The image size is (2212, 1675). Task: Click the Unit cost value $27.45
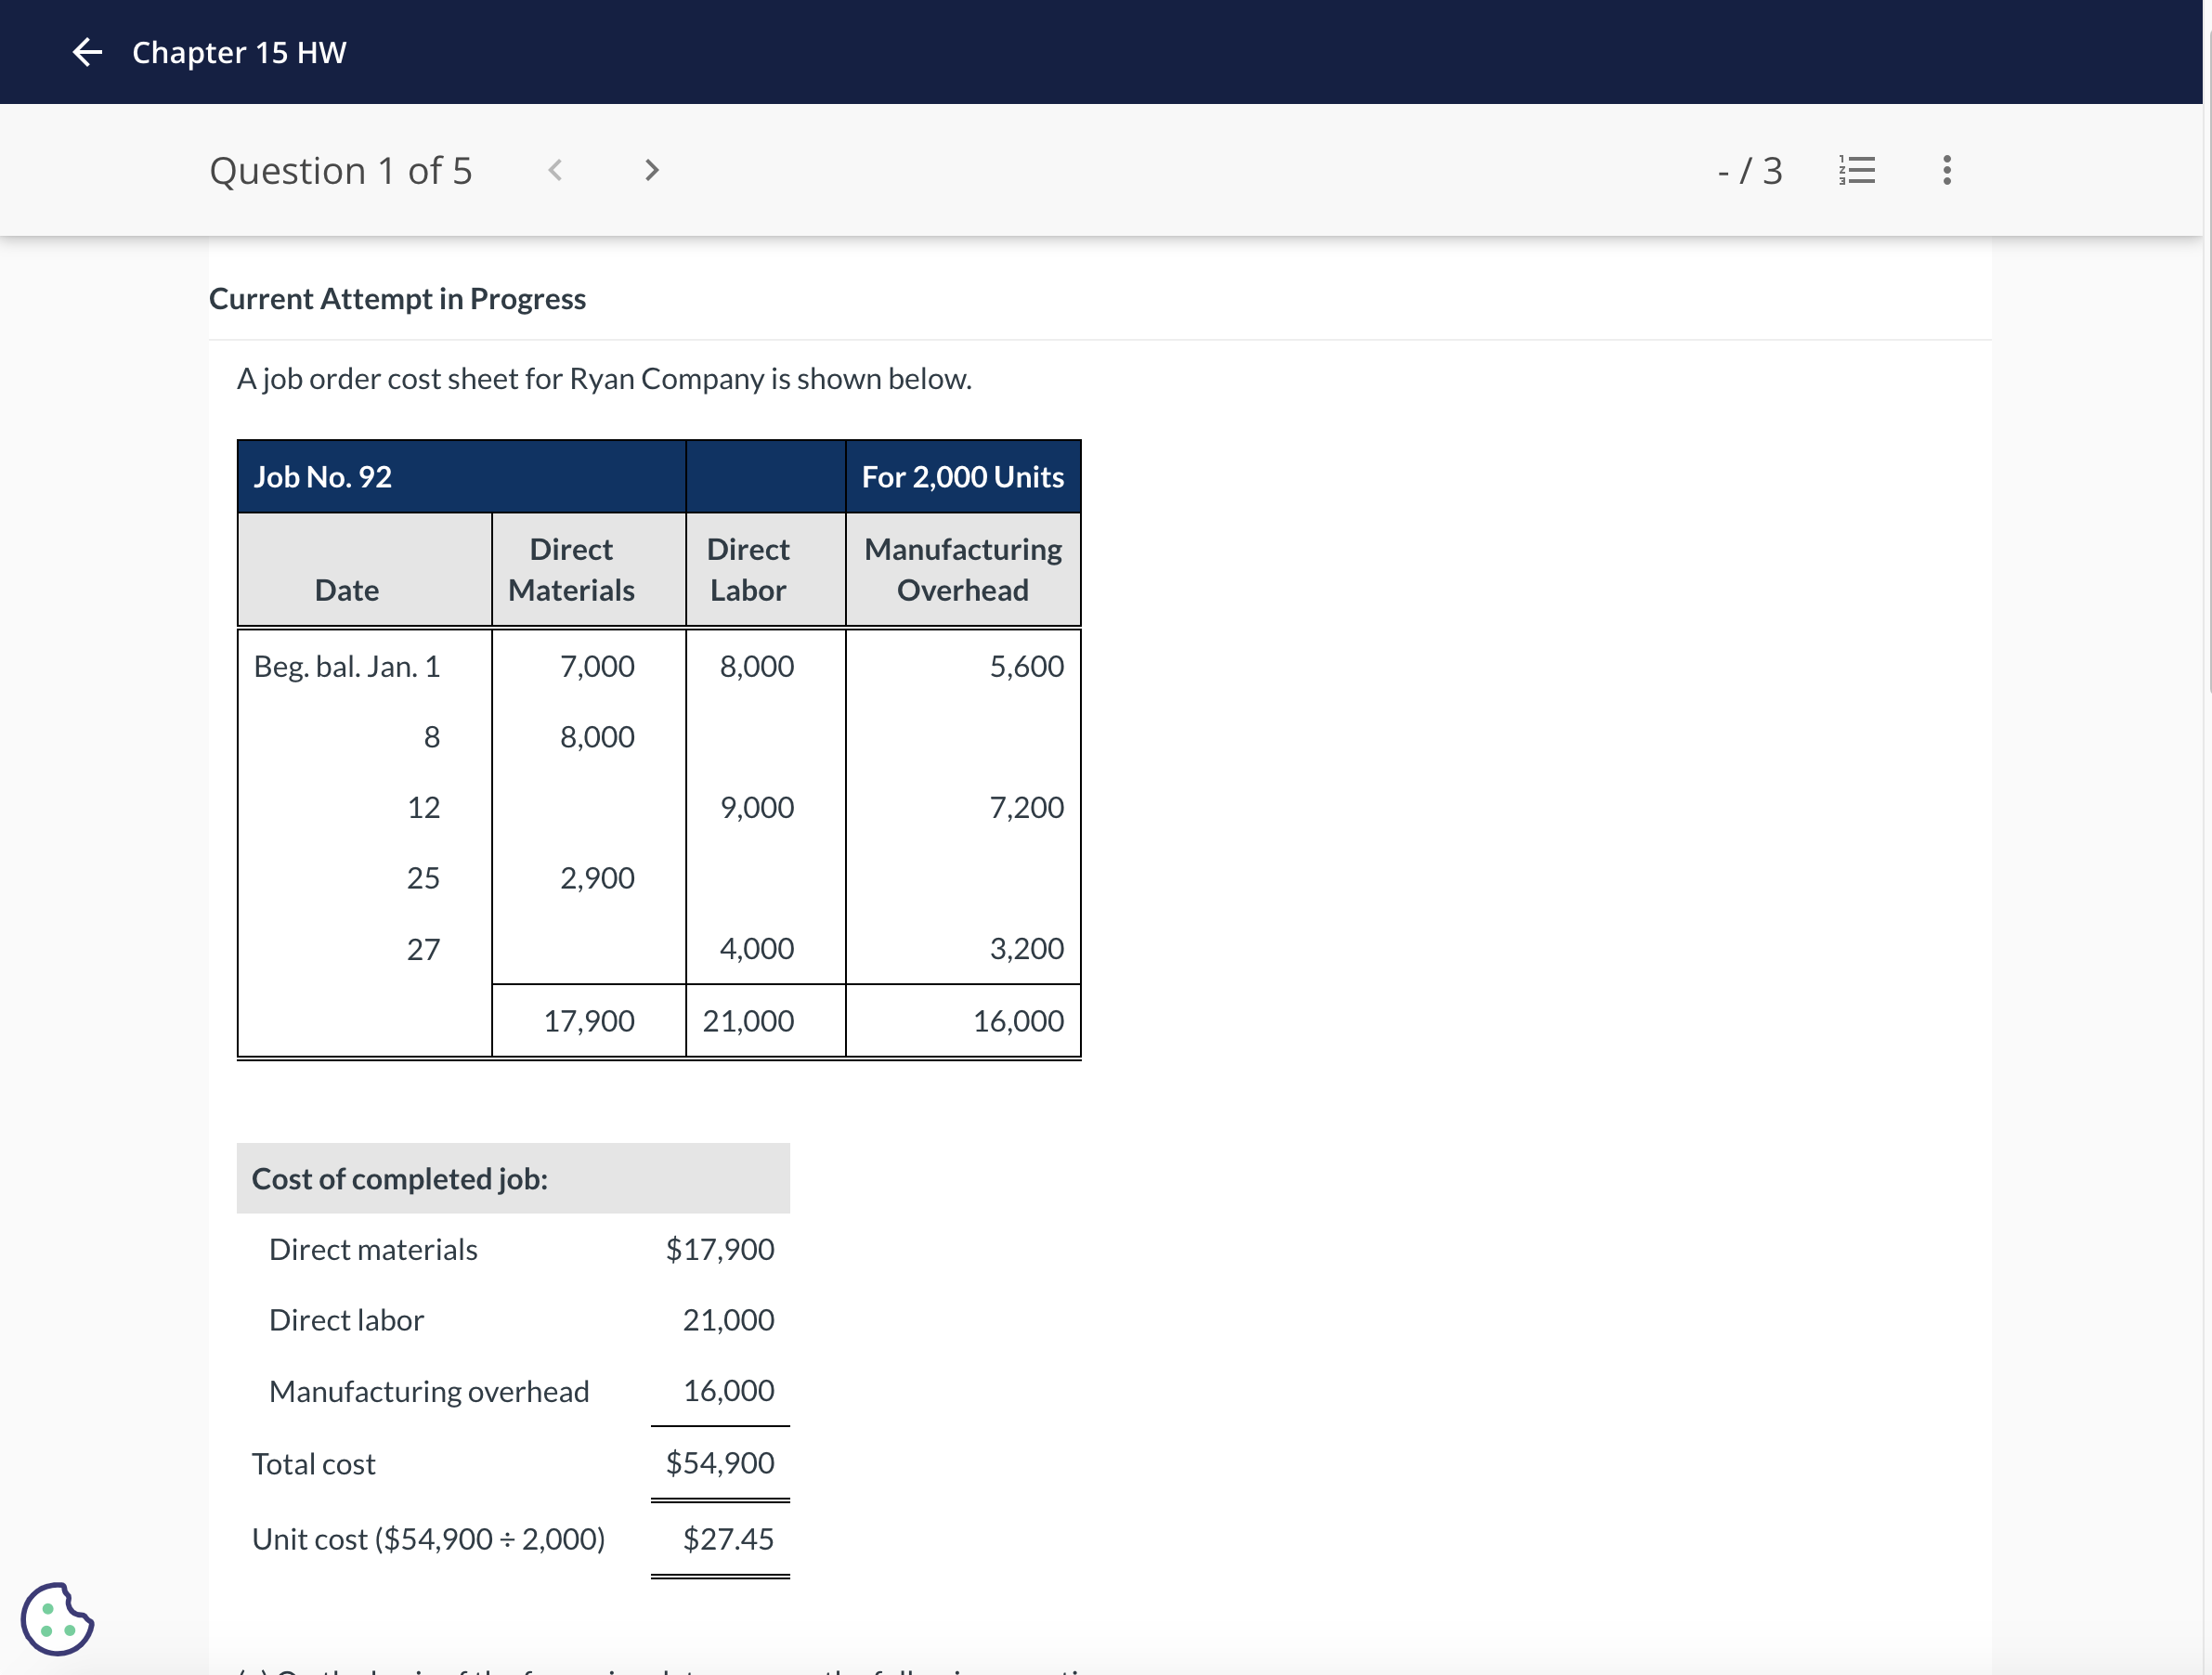[729, 1538]
